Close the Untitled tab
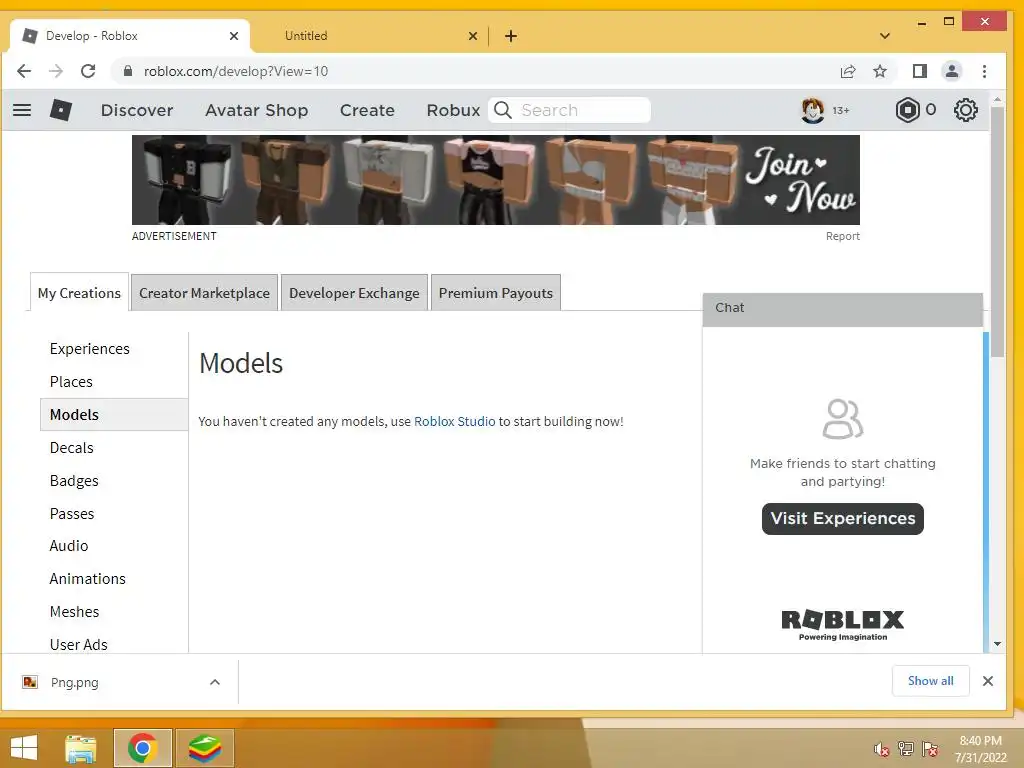 pos(473,36)
